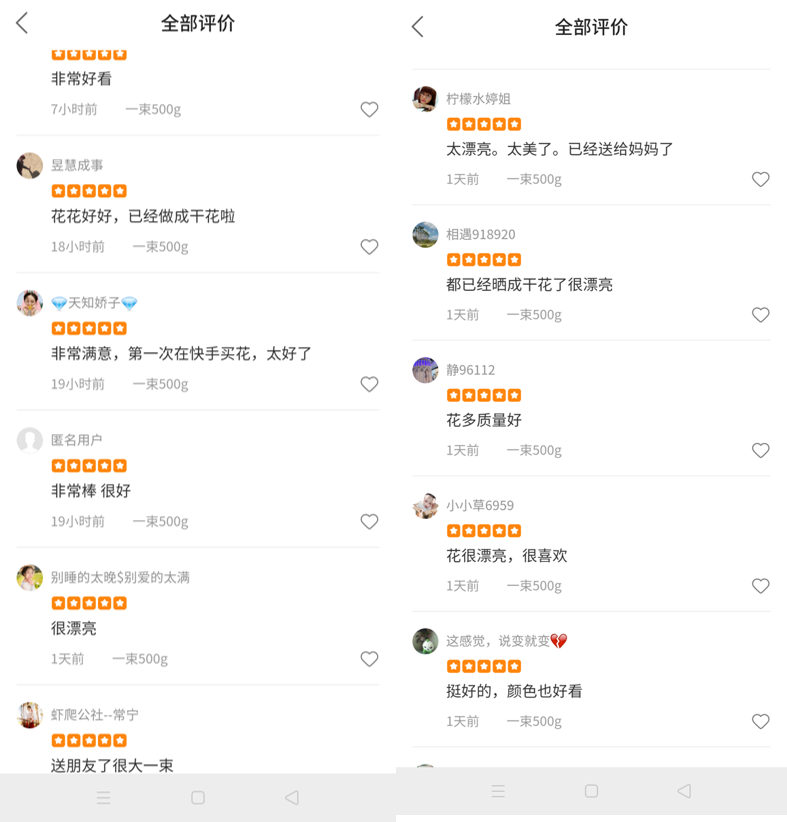Image resolution: width=787 pixels, height=822 pixels.
Task: Tap the username 相遇918920
Action: [x=480, y=234]
